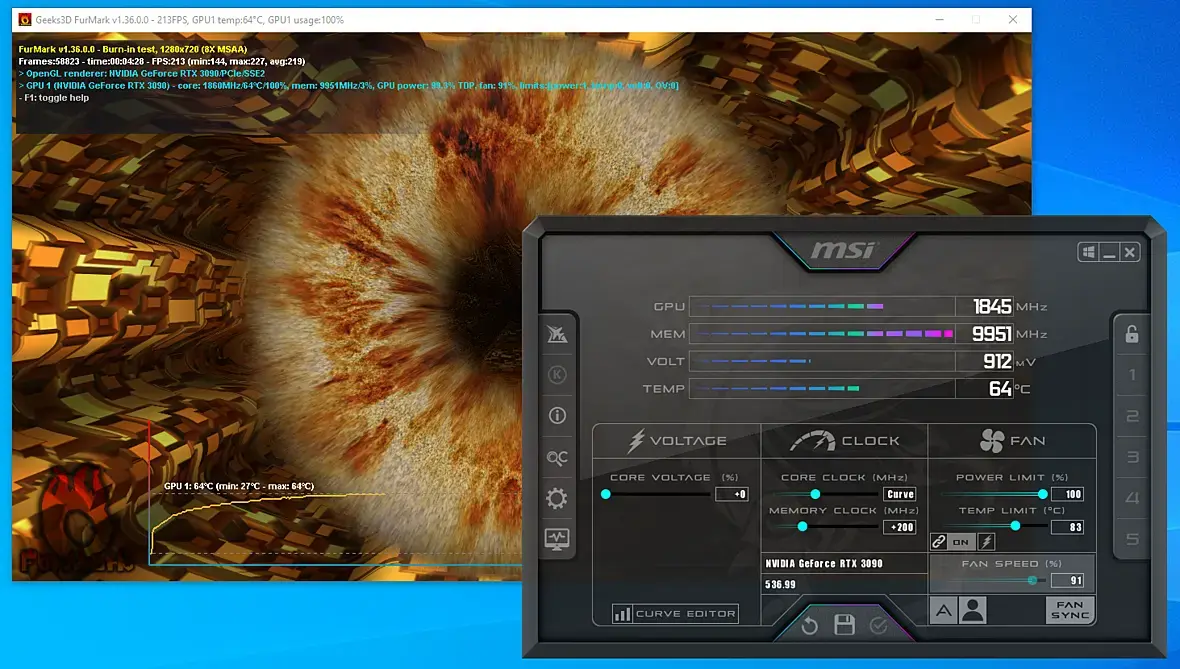
Task: Toggle the priority lightning bolt icon
Action: tap(987, 542)
